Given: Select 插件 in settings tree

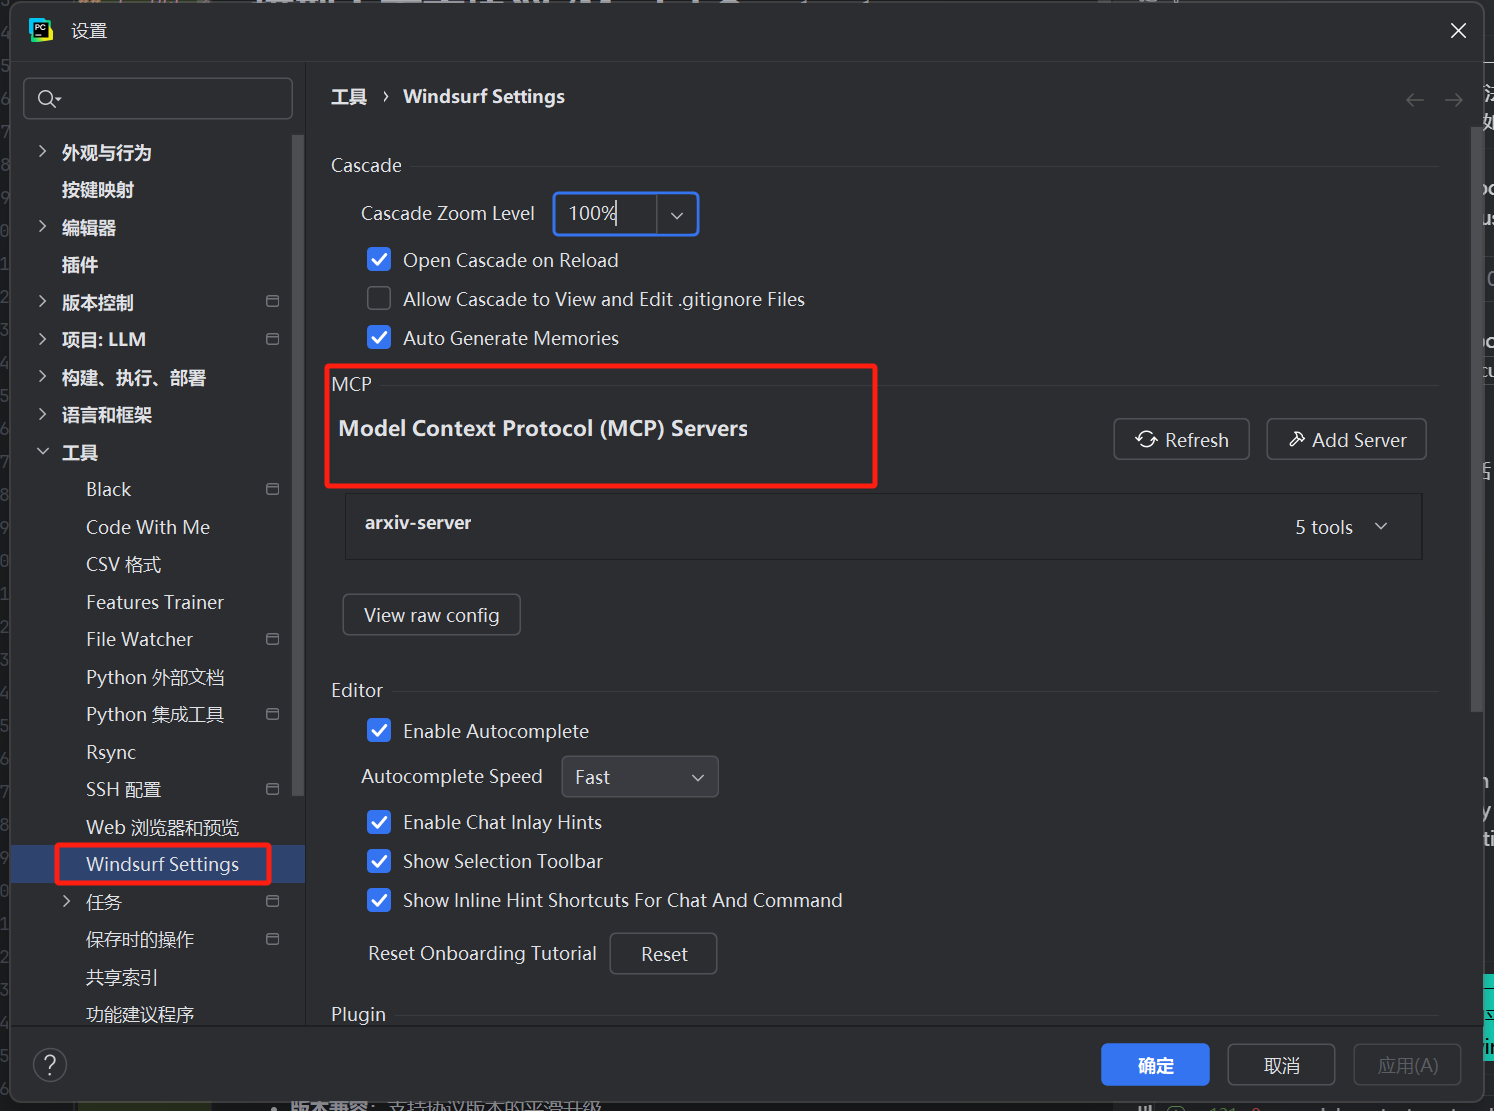Looking at the screenshot, I should pos(80,265).
